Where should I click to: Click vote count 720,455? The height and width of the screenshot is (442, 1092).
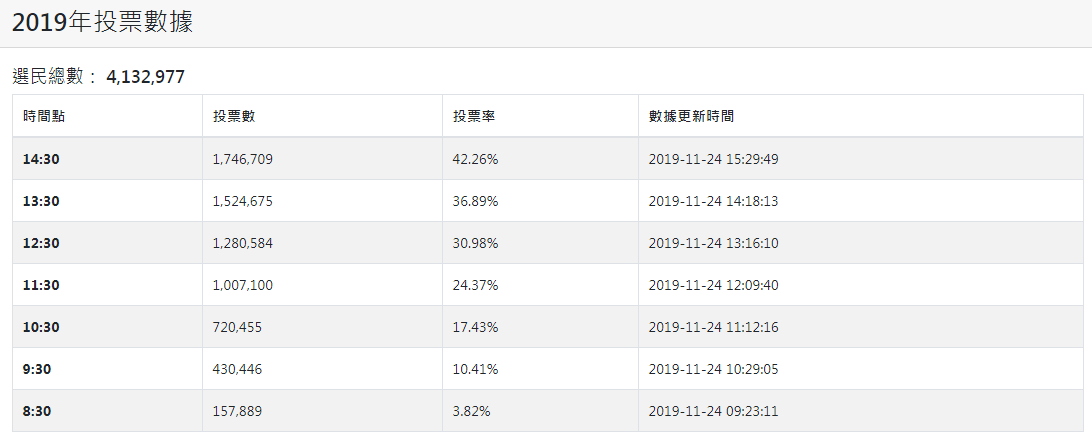coord(237,327)
